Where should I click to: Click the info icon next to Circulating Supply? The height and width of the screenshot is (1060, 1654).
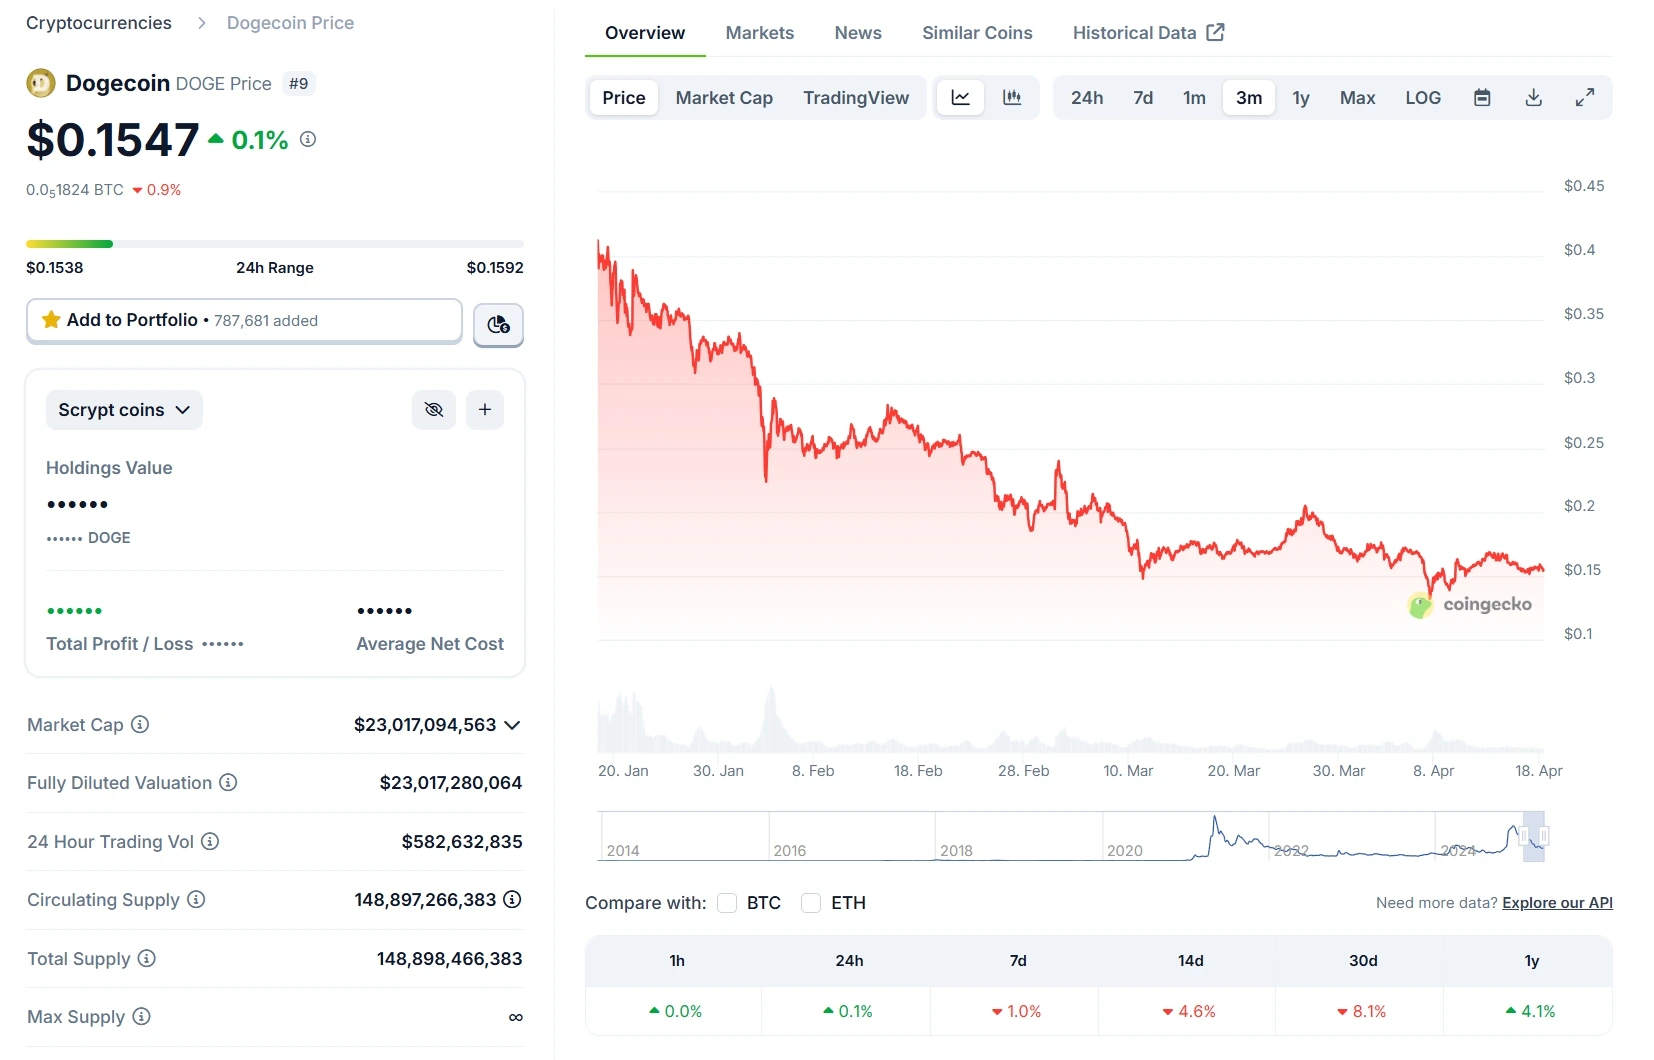[196, 900]
